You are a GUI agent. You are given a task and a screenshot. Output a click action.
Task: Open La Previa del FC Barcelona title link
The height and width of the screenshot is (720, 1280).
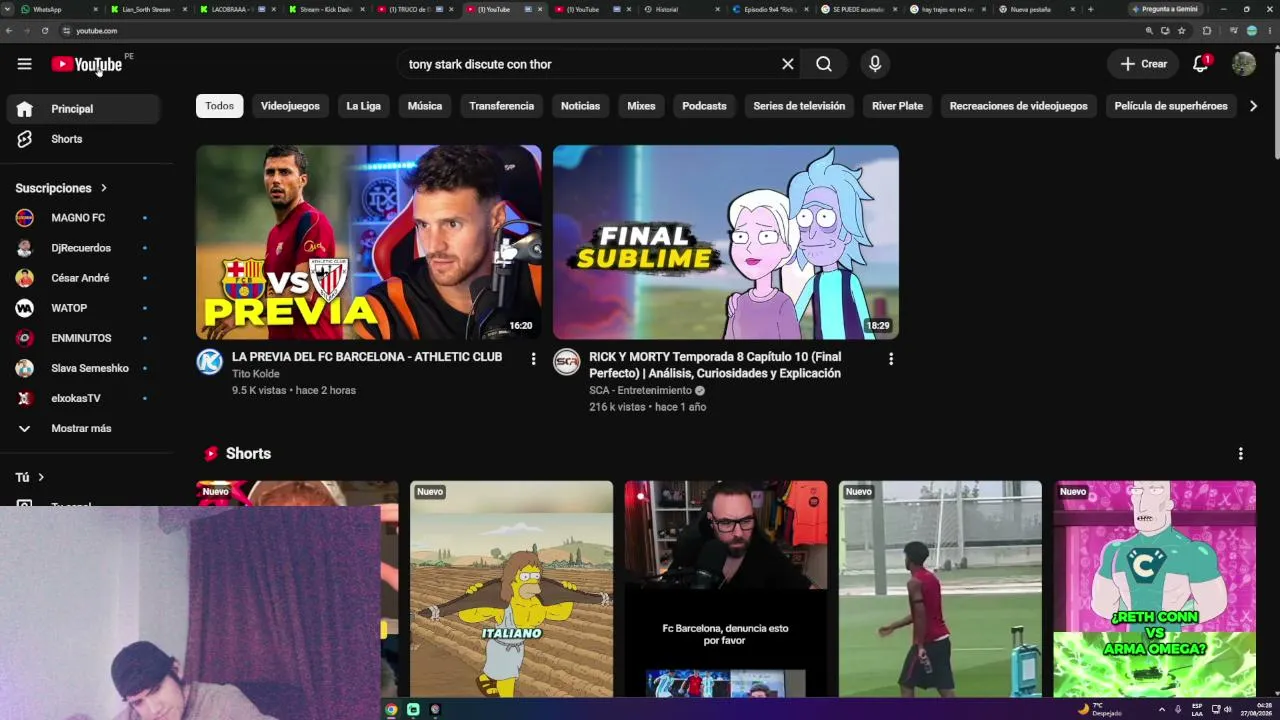click(367, 357)
